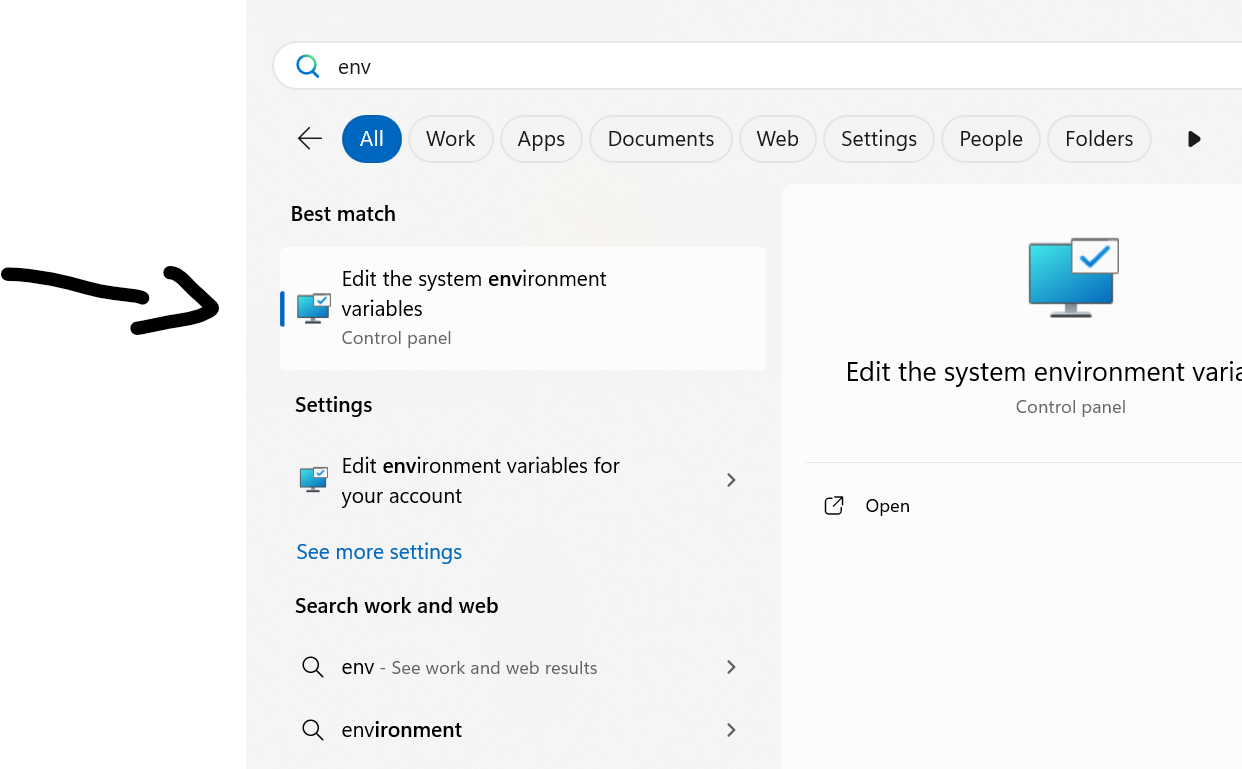Viewport: 1242px width, 769px height.
Task: Click magnifier icon beside 'environment' suggestion
Action: pyautogui.click(x=313, y=730)
